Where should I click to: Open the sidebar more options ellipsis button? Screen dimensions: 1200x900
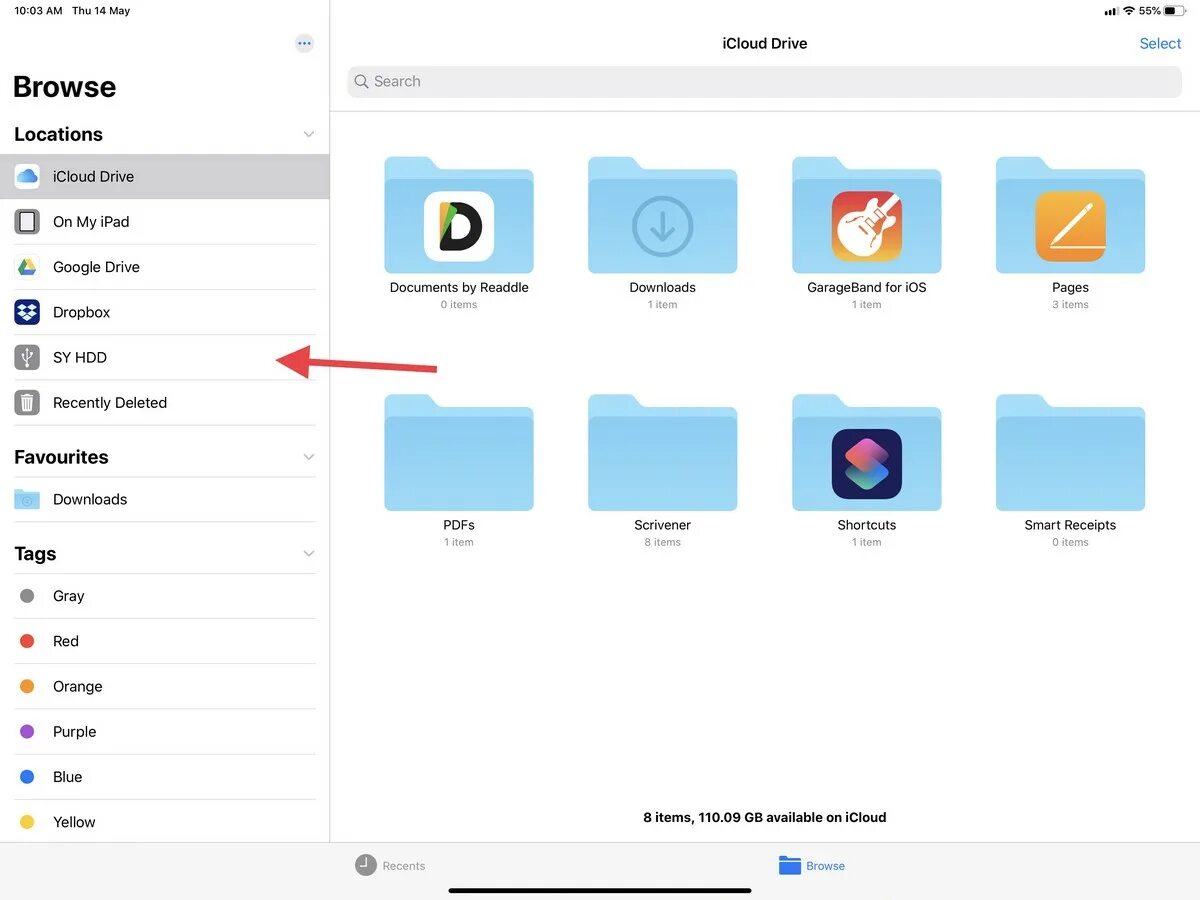[x=304, y=43]
